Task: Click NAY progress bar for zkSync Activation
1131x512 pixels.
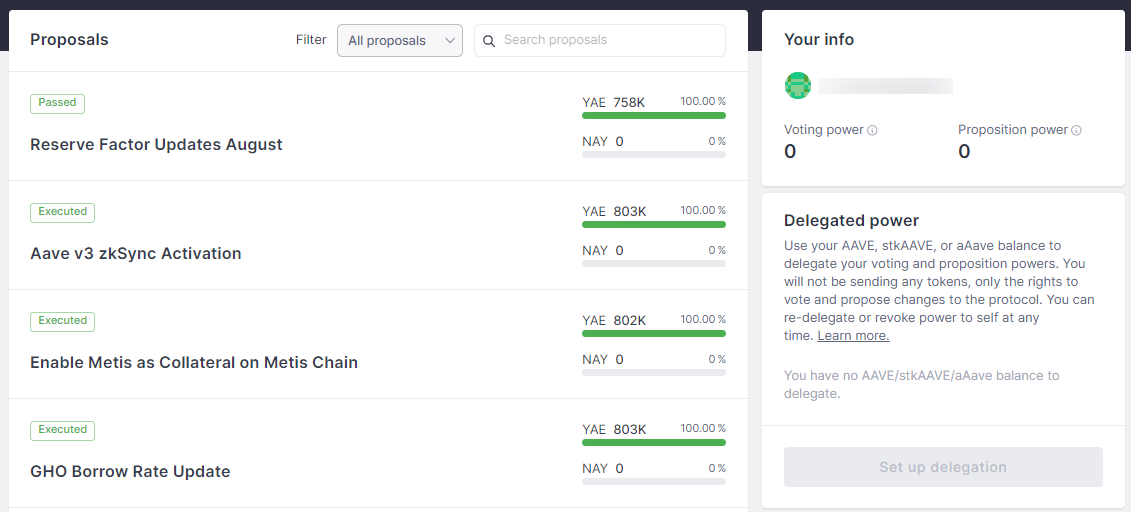Action: (x=654, y=264)
